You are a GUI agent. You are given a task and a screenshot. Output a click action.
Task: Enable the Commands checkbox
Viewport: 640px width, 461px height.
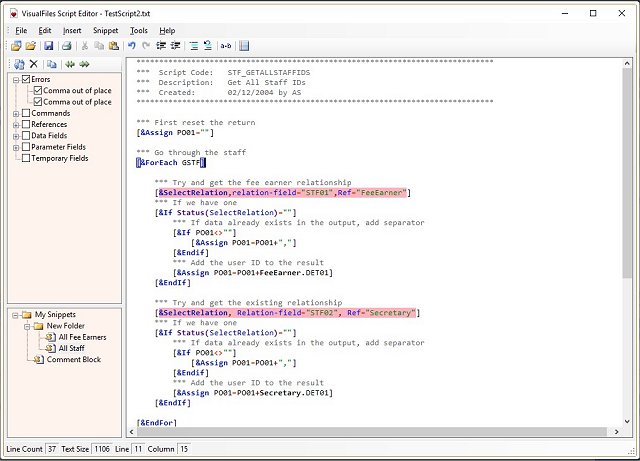26,113
